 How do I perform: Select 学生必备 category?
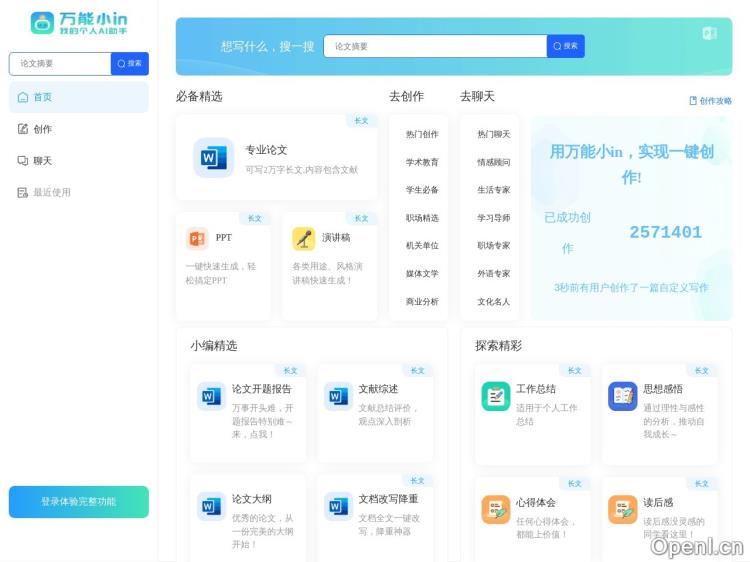(422, 190)
